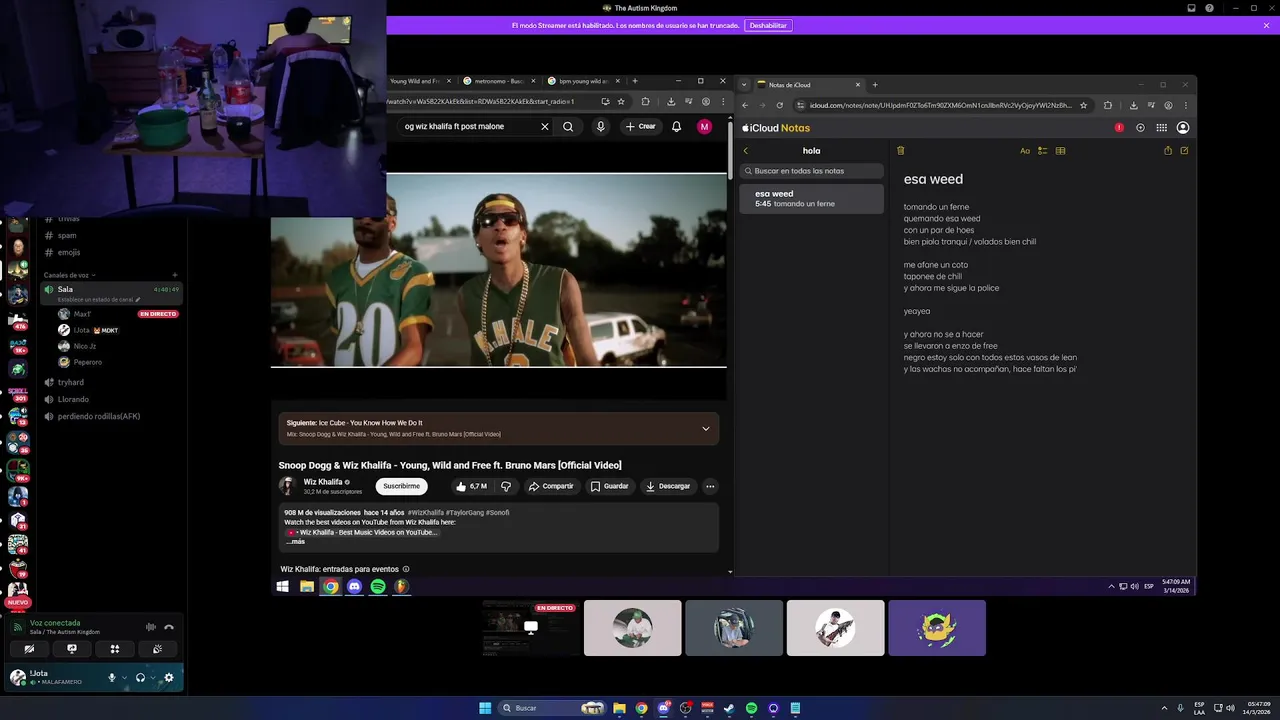Click the Deshabilitar streamer mode button
This screenshot has width=1280, height=720.
pyautogui.click(x=769, y=25)
